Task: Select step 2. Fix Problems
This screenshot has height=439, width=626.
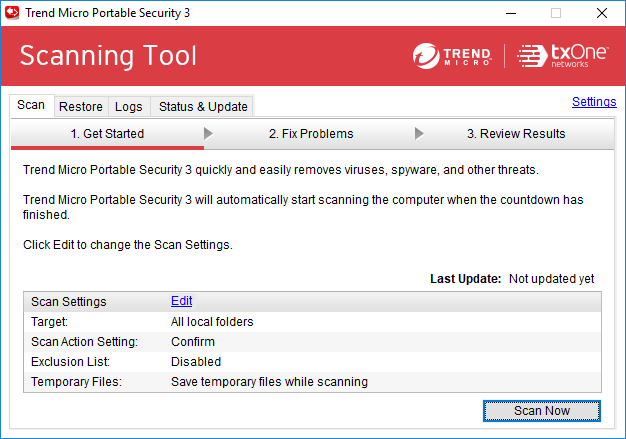Action: (311, 133)
